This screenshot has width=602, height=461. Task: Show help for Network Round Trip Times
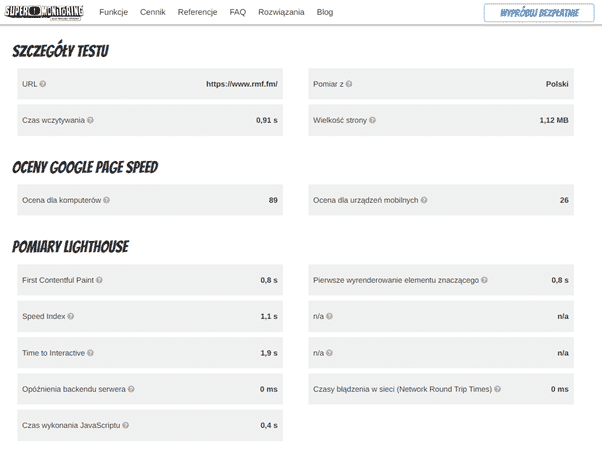point(497,389)
